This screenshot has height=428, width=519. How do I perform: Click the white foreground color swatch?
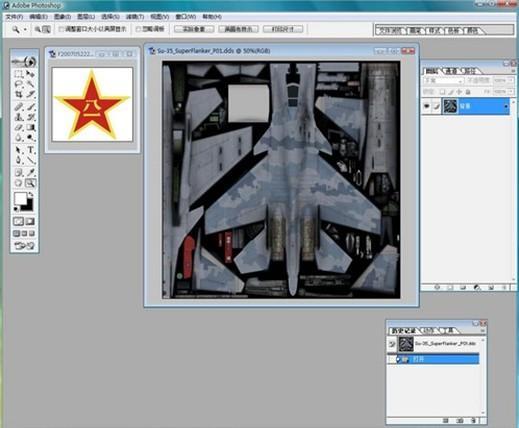(20, 199)
